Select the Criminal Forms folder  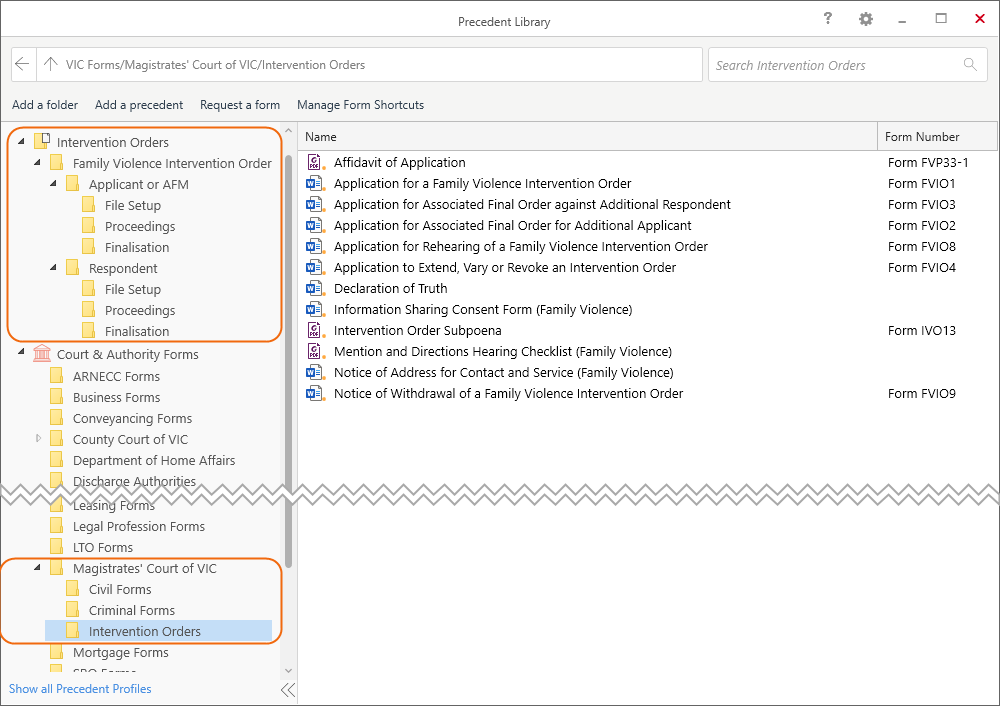click(131, 610)
